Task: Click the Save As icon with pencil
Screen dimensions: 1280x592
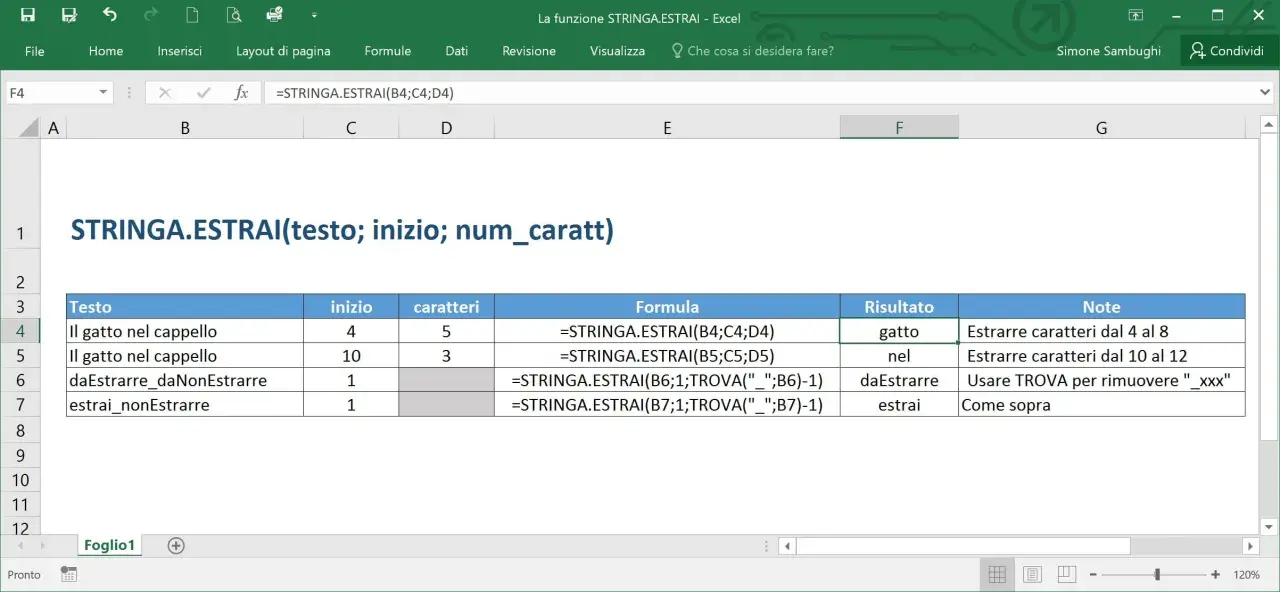Action: click(x=69, y=15)
